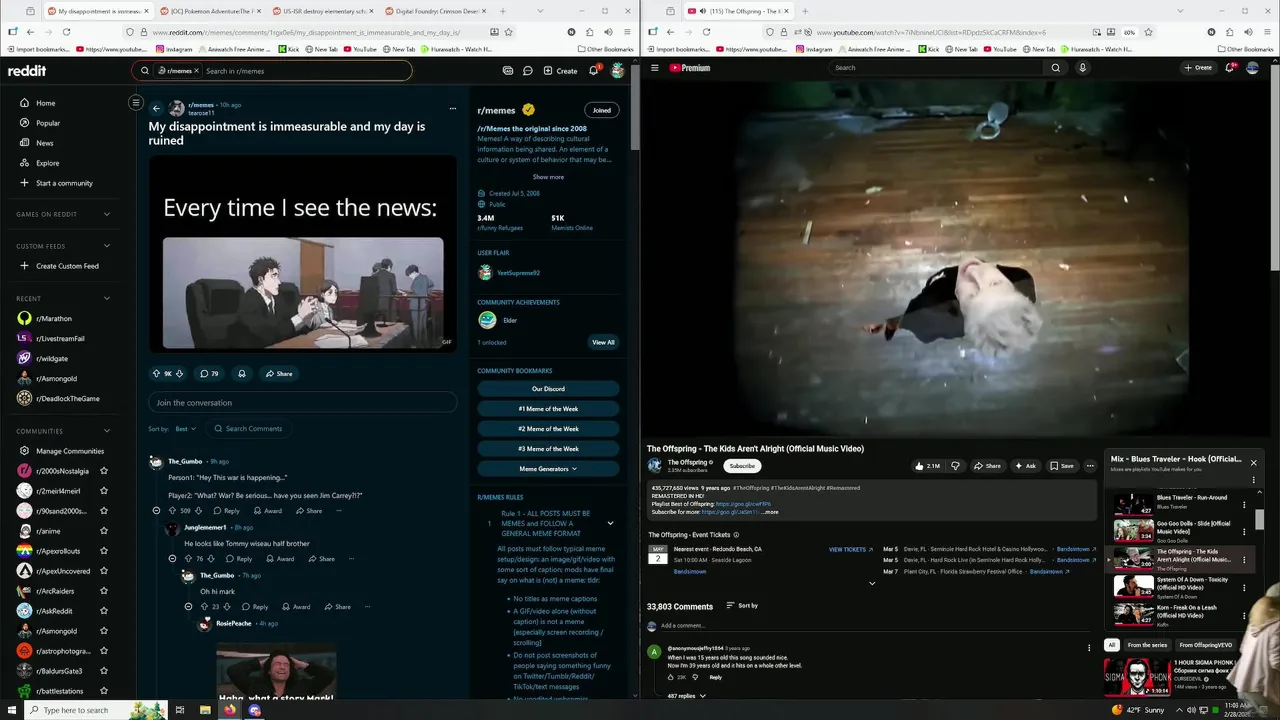Open Our Discord bookmark
The width and height of the screenshot is (1280, 720).
(548, 389)
